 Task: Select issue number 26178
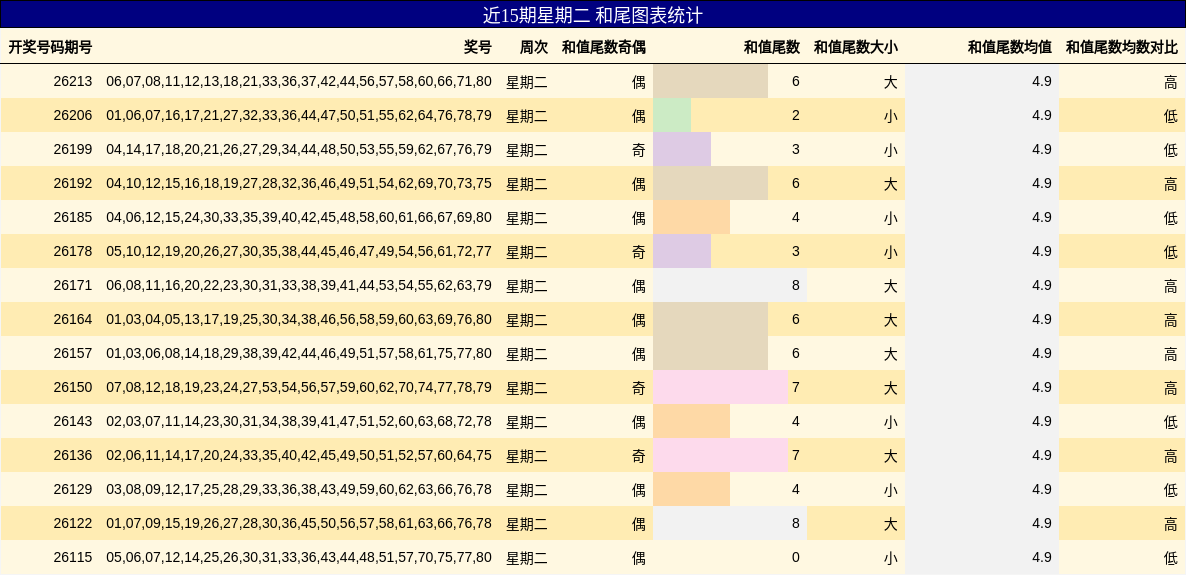coord(73,251)
